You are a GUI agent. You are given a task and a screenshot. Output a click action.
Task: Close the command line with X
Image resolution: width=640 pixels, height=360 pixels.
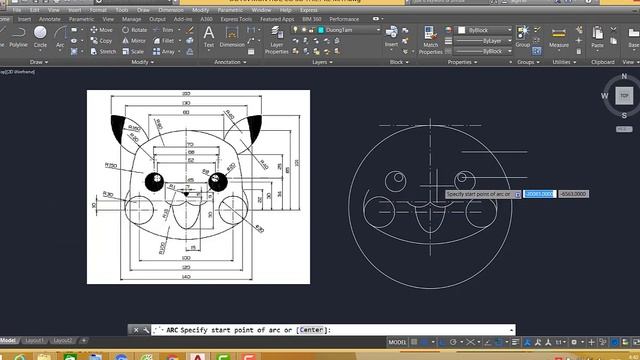tap(136, 330)
